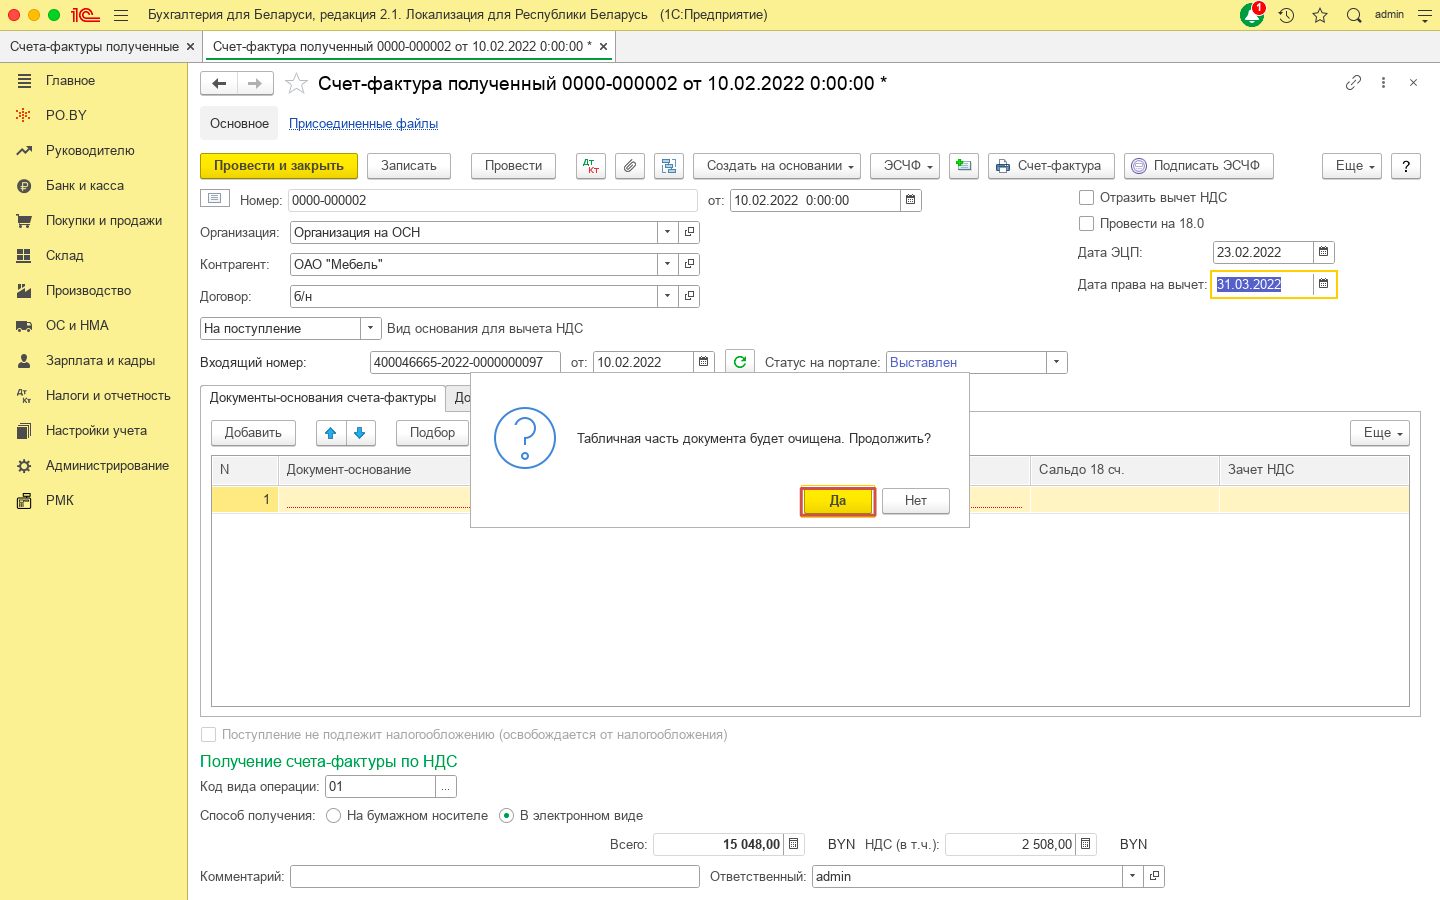Enable Отразить вычет НДС checkbox

point(1087,198)
